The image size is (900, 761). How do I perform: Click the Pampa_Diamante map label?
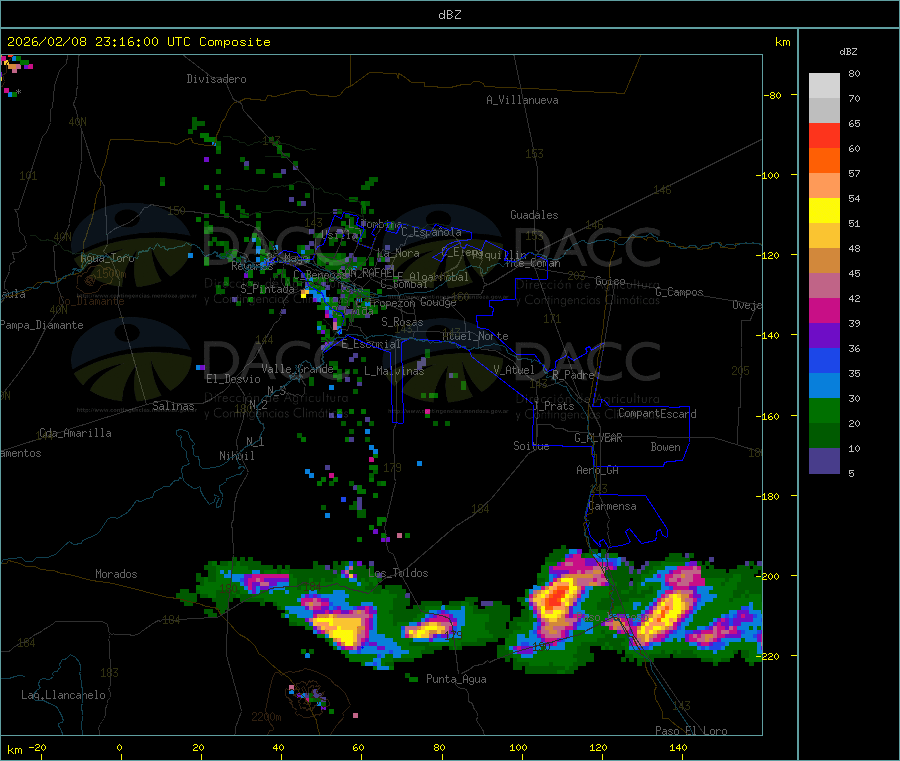point(42,325)
